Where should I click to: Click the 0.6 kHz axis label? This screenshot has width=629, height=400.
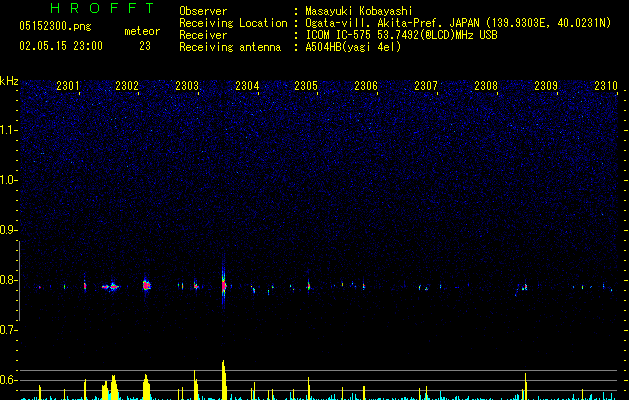pos(8,380)
